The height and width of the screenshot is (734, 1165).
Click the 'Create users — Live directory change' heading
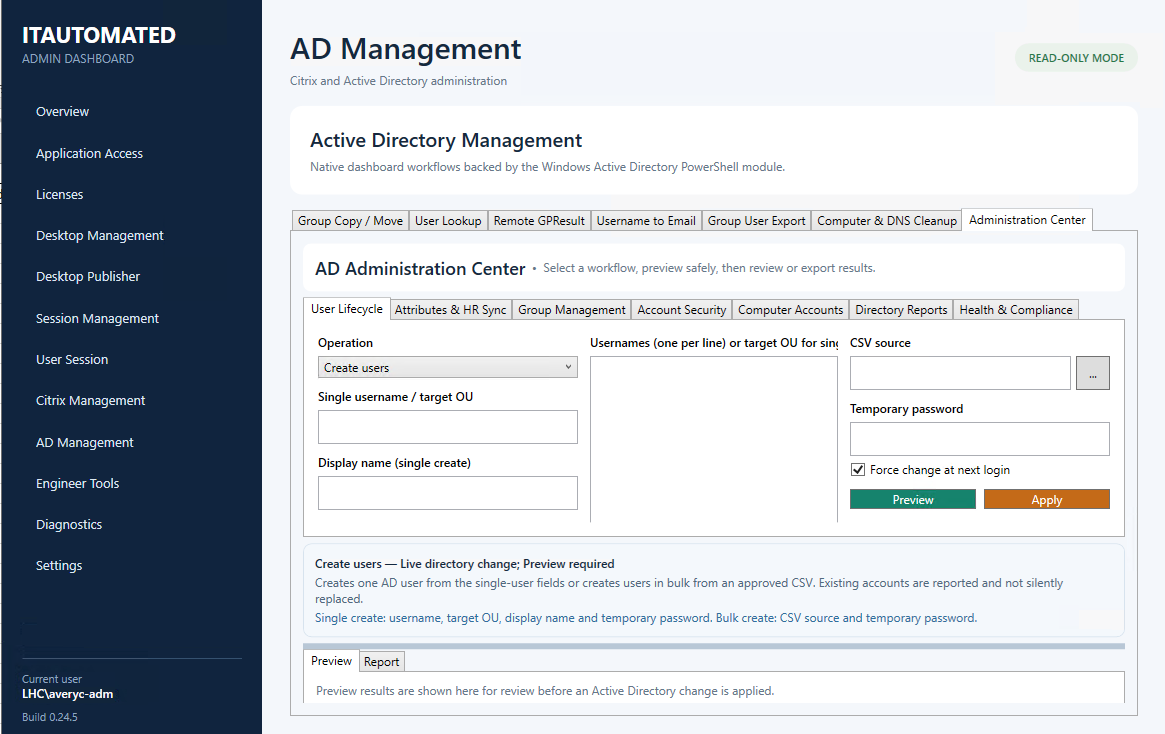coord(464,564)
